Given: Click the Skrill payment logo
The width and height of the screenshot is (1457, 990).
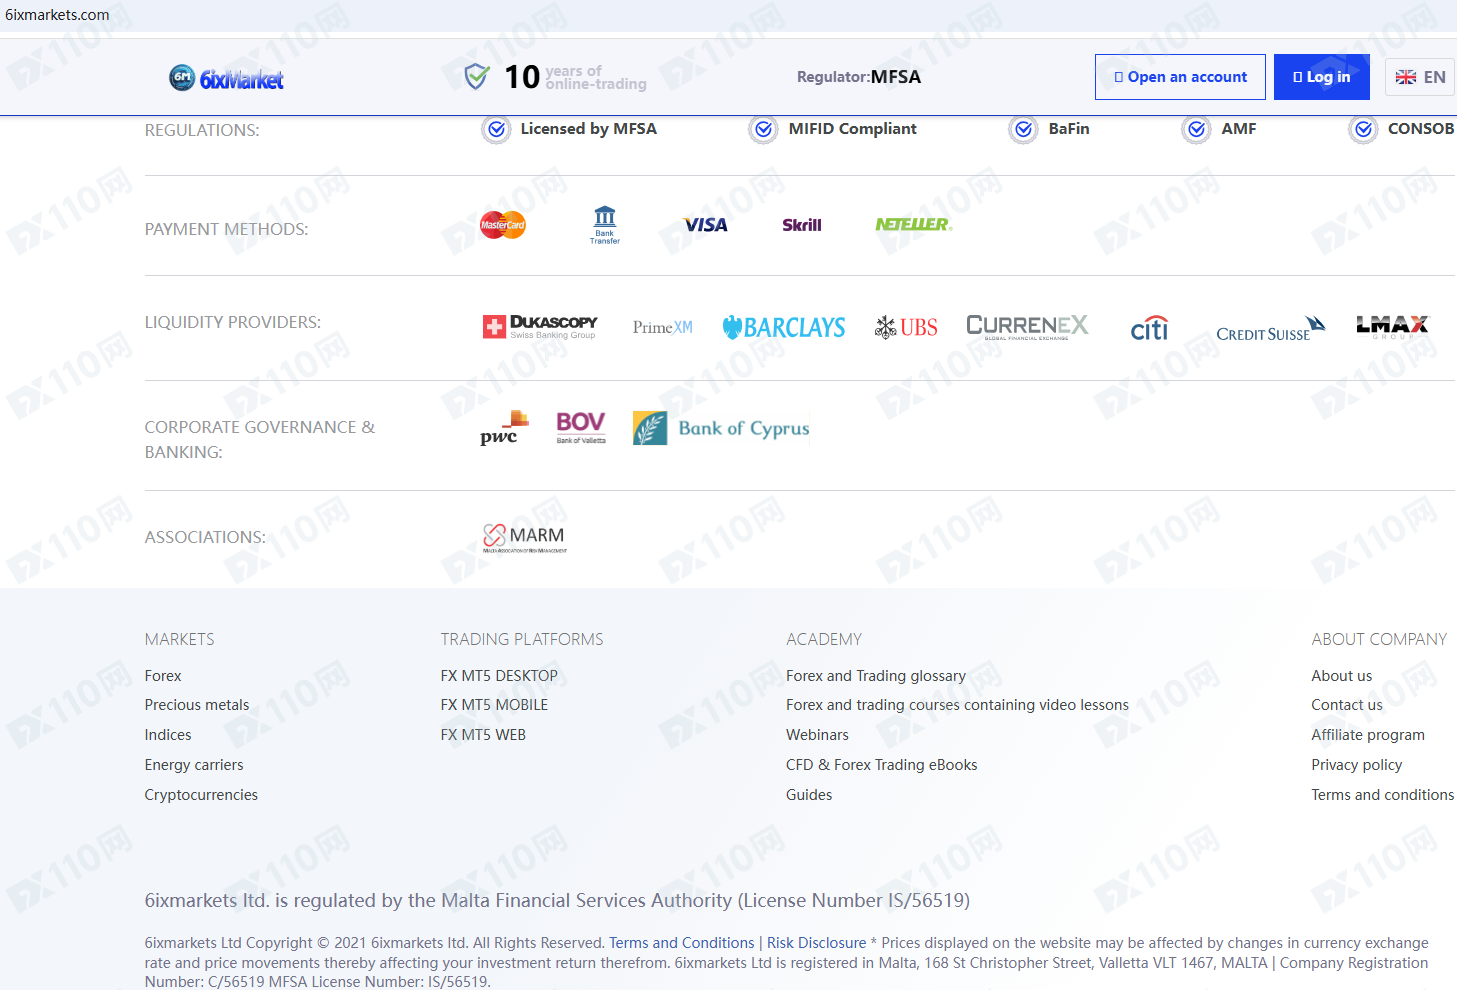Looking at the screenshot, I should (801, 225).
